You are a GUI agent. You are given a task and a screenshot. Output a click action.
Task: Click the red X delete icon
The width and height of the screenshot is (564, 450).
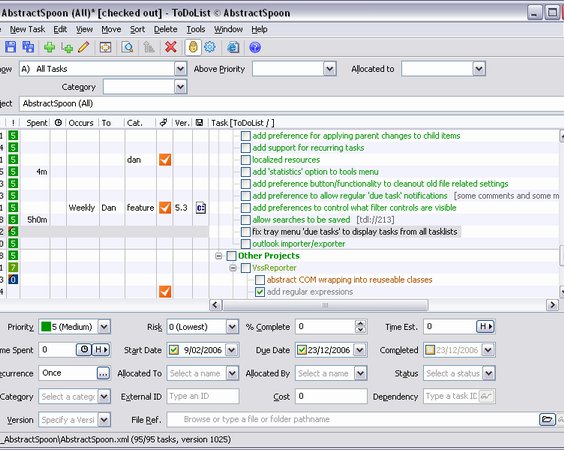click(x=171, y=47)
